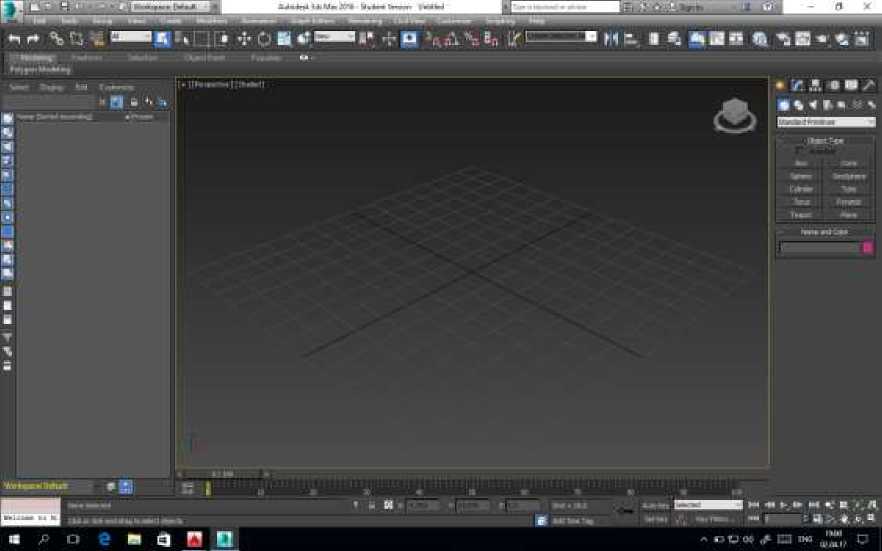
Task: Open the Standard Primitives dropdown
Action: click(x=826, y=122)
